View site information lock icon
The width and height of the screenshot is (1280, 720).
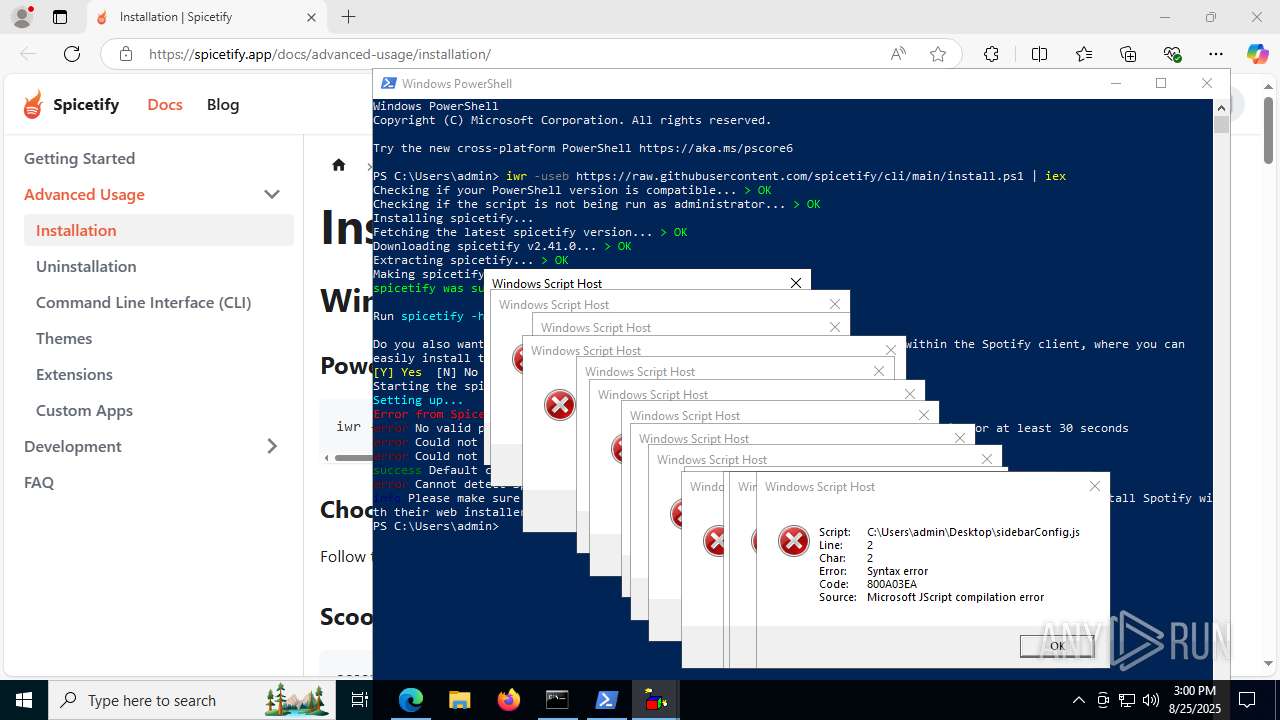[x=126, y=54]
